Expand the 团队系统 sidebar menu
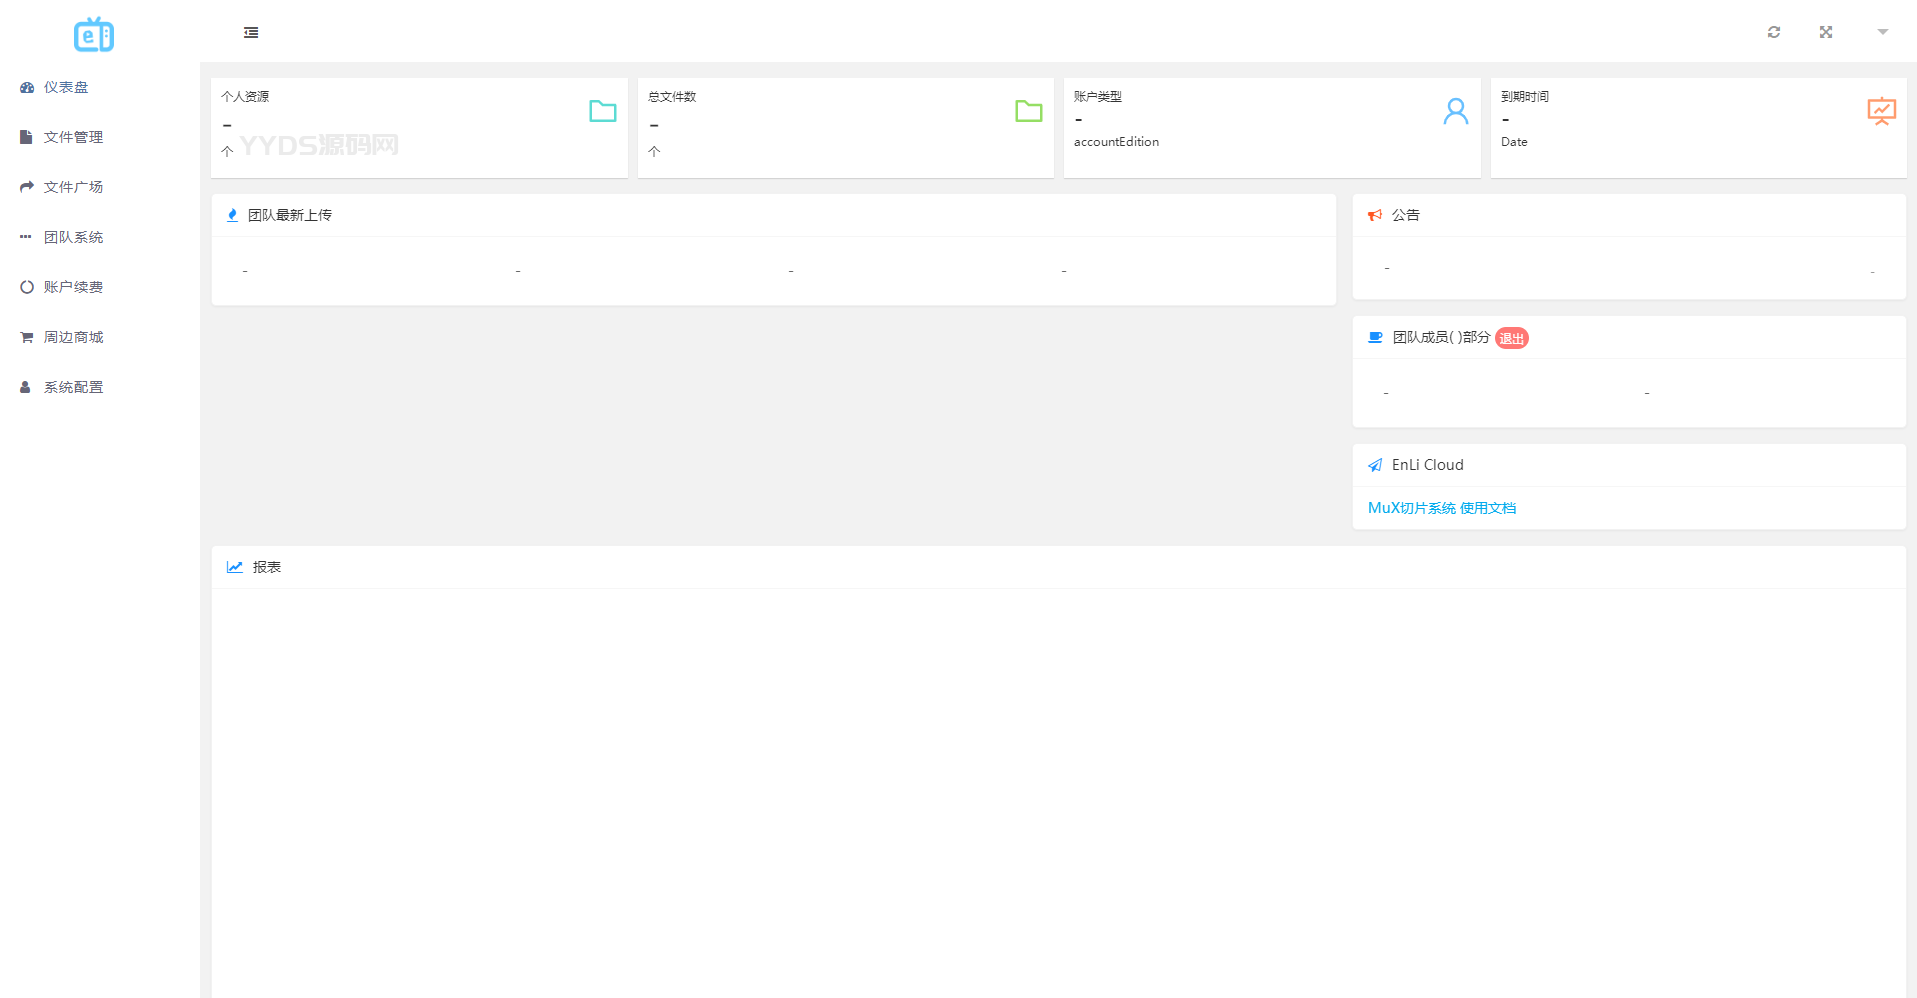 tap(73, 238)
